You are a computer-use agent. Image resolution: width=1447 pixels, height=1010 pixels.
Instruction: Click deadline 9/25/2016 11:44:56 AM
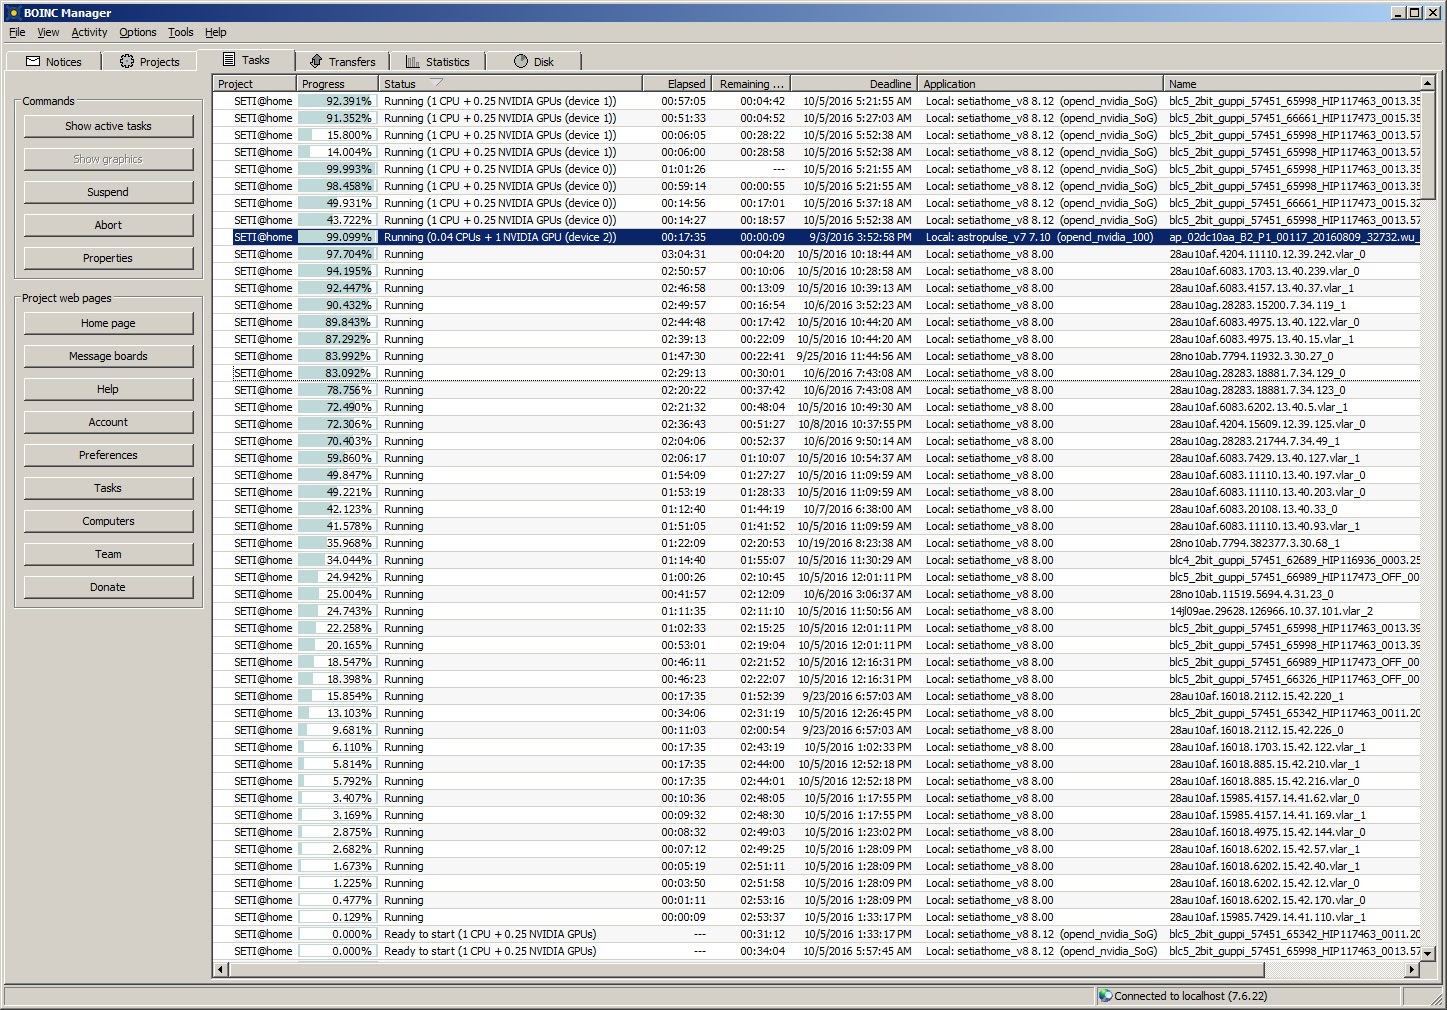[854, 356]
